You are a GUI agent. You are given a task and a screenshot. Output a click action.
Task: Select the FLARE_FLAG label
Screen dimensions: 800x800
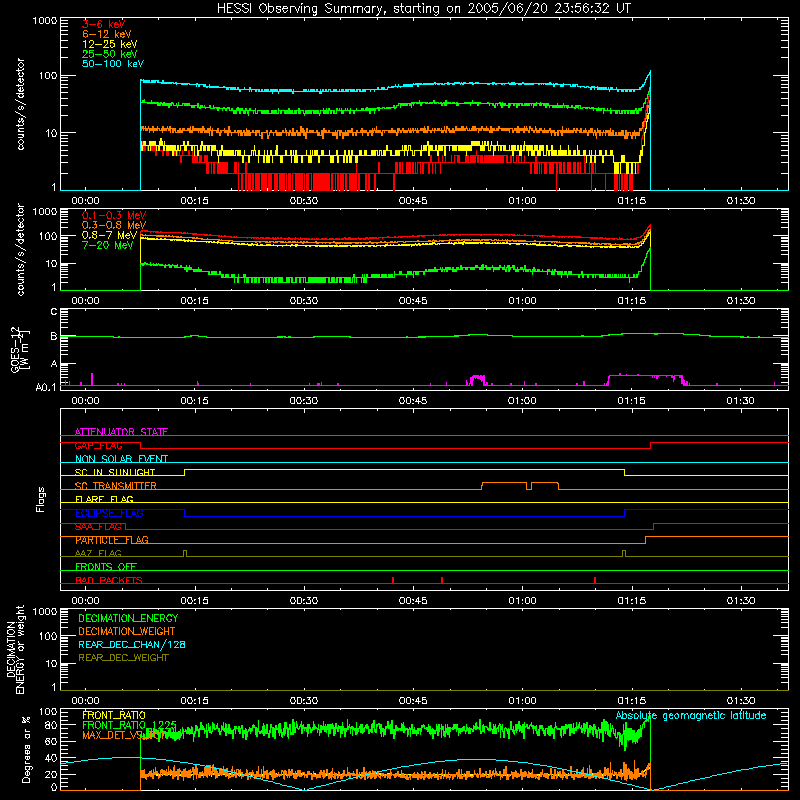pos(104,499)
